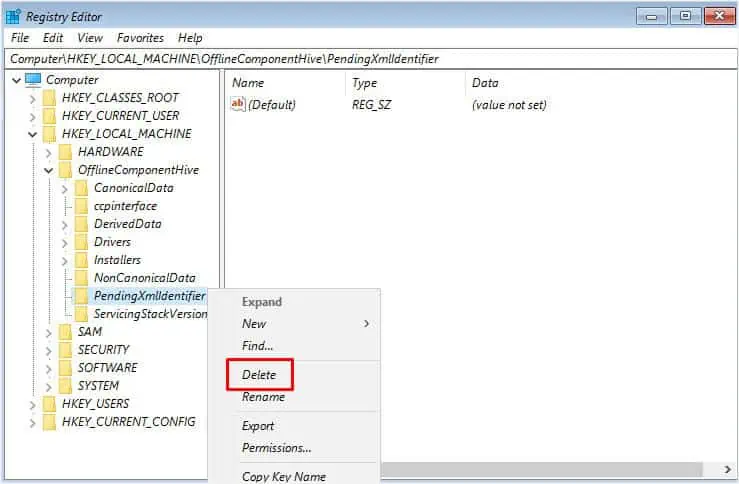Click the registry path address bar
Viewport: 739px width, 484px height.
pyautogui.click(x=370, y=59)
